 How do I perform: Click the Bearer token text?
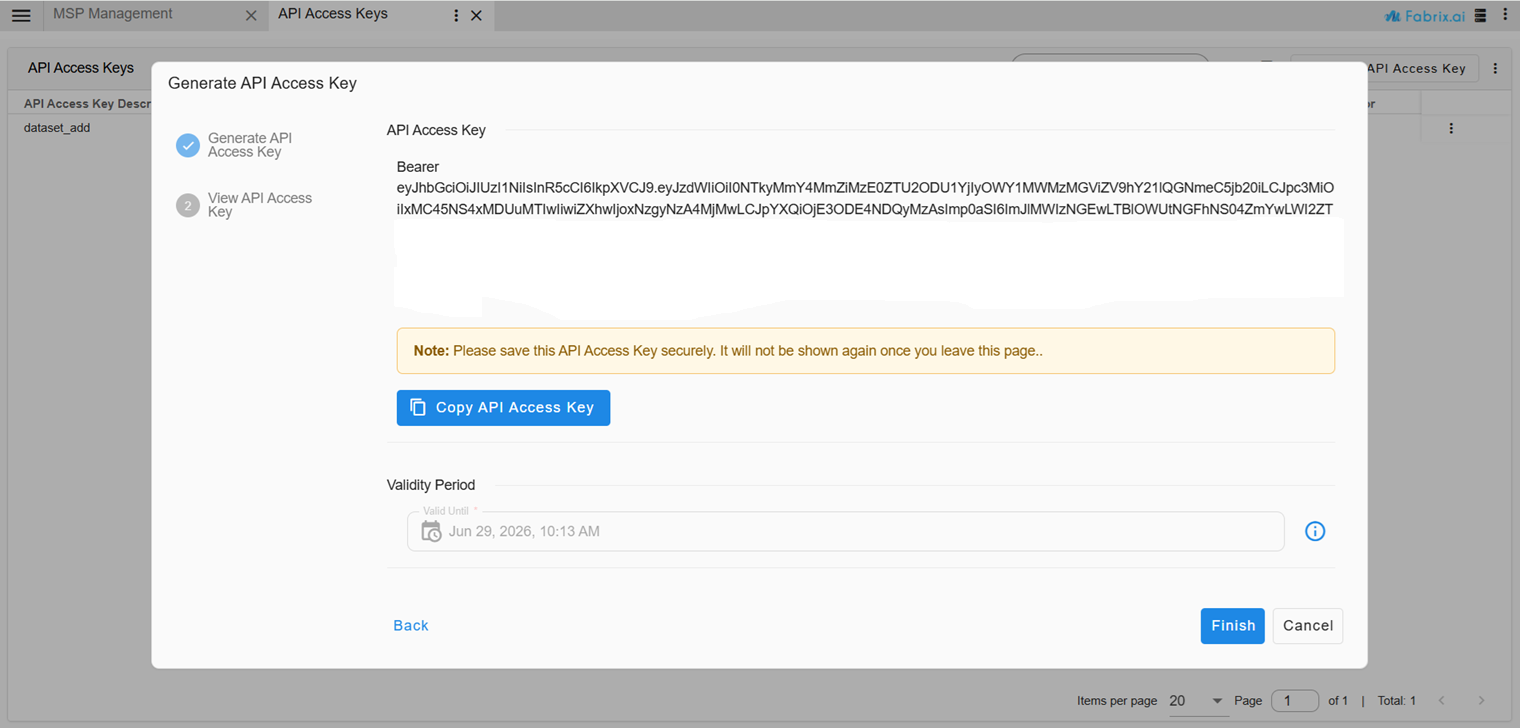tap(865, 188)
